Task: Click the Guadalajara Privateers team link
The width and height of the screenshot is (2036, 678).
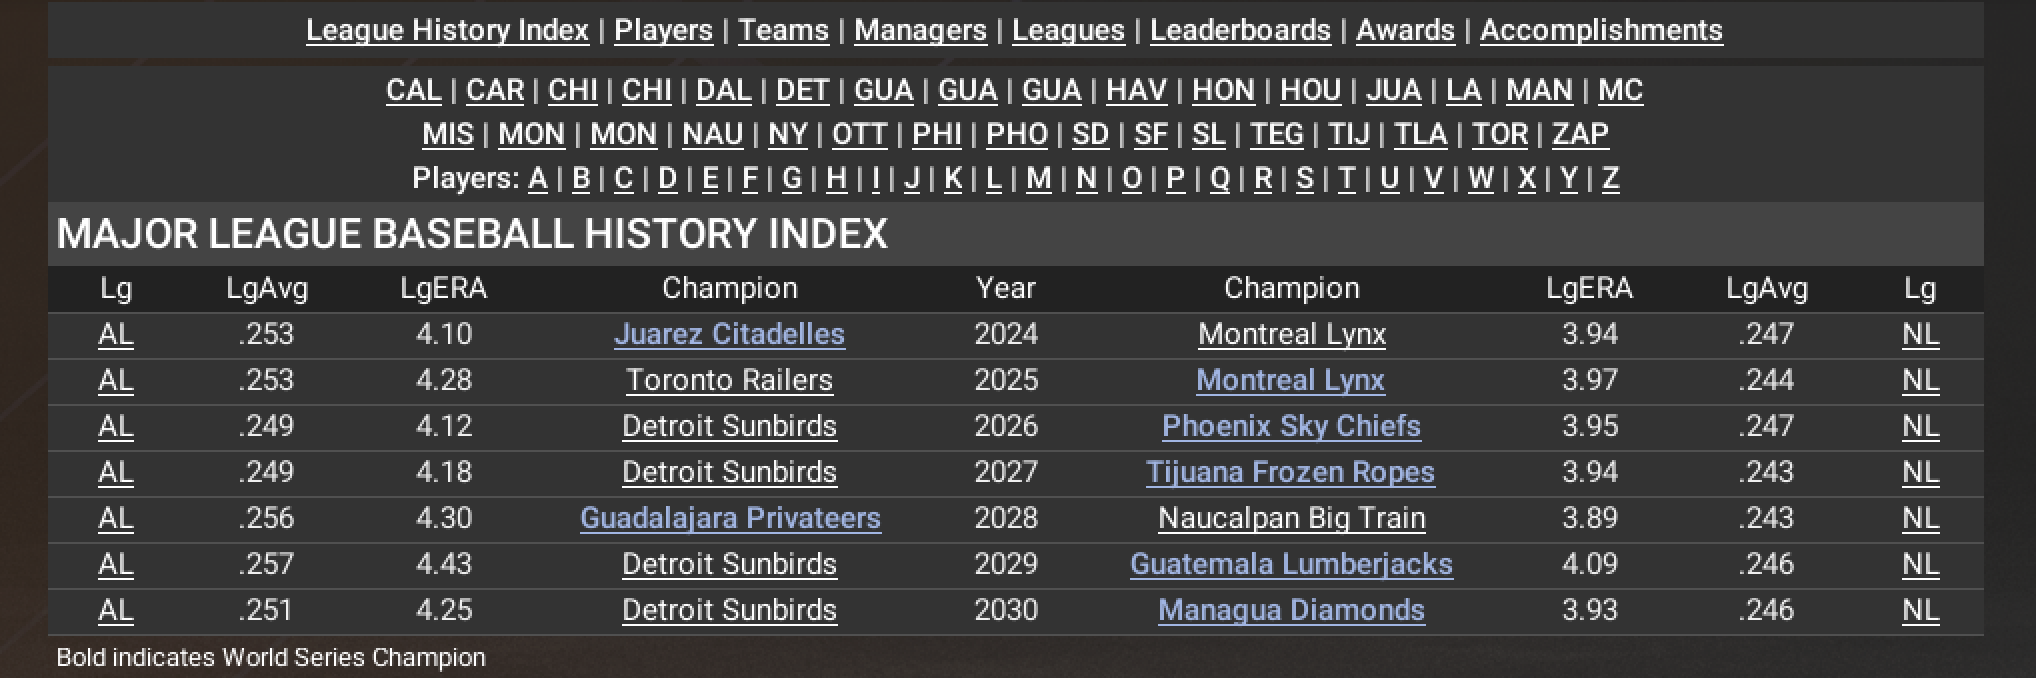Action: pyautogui.click(x=730, y=518)
